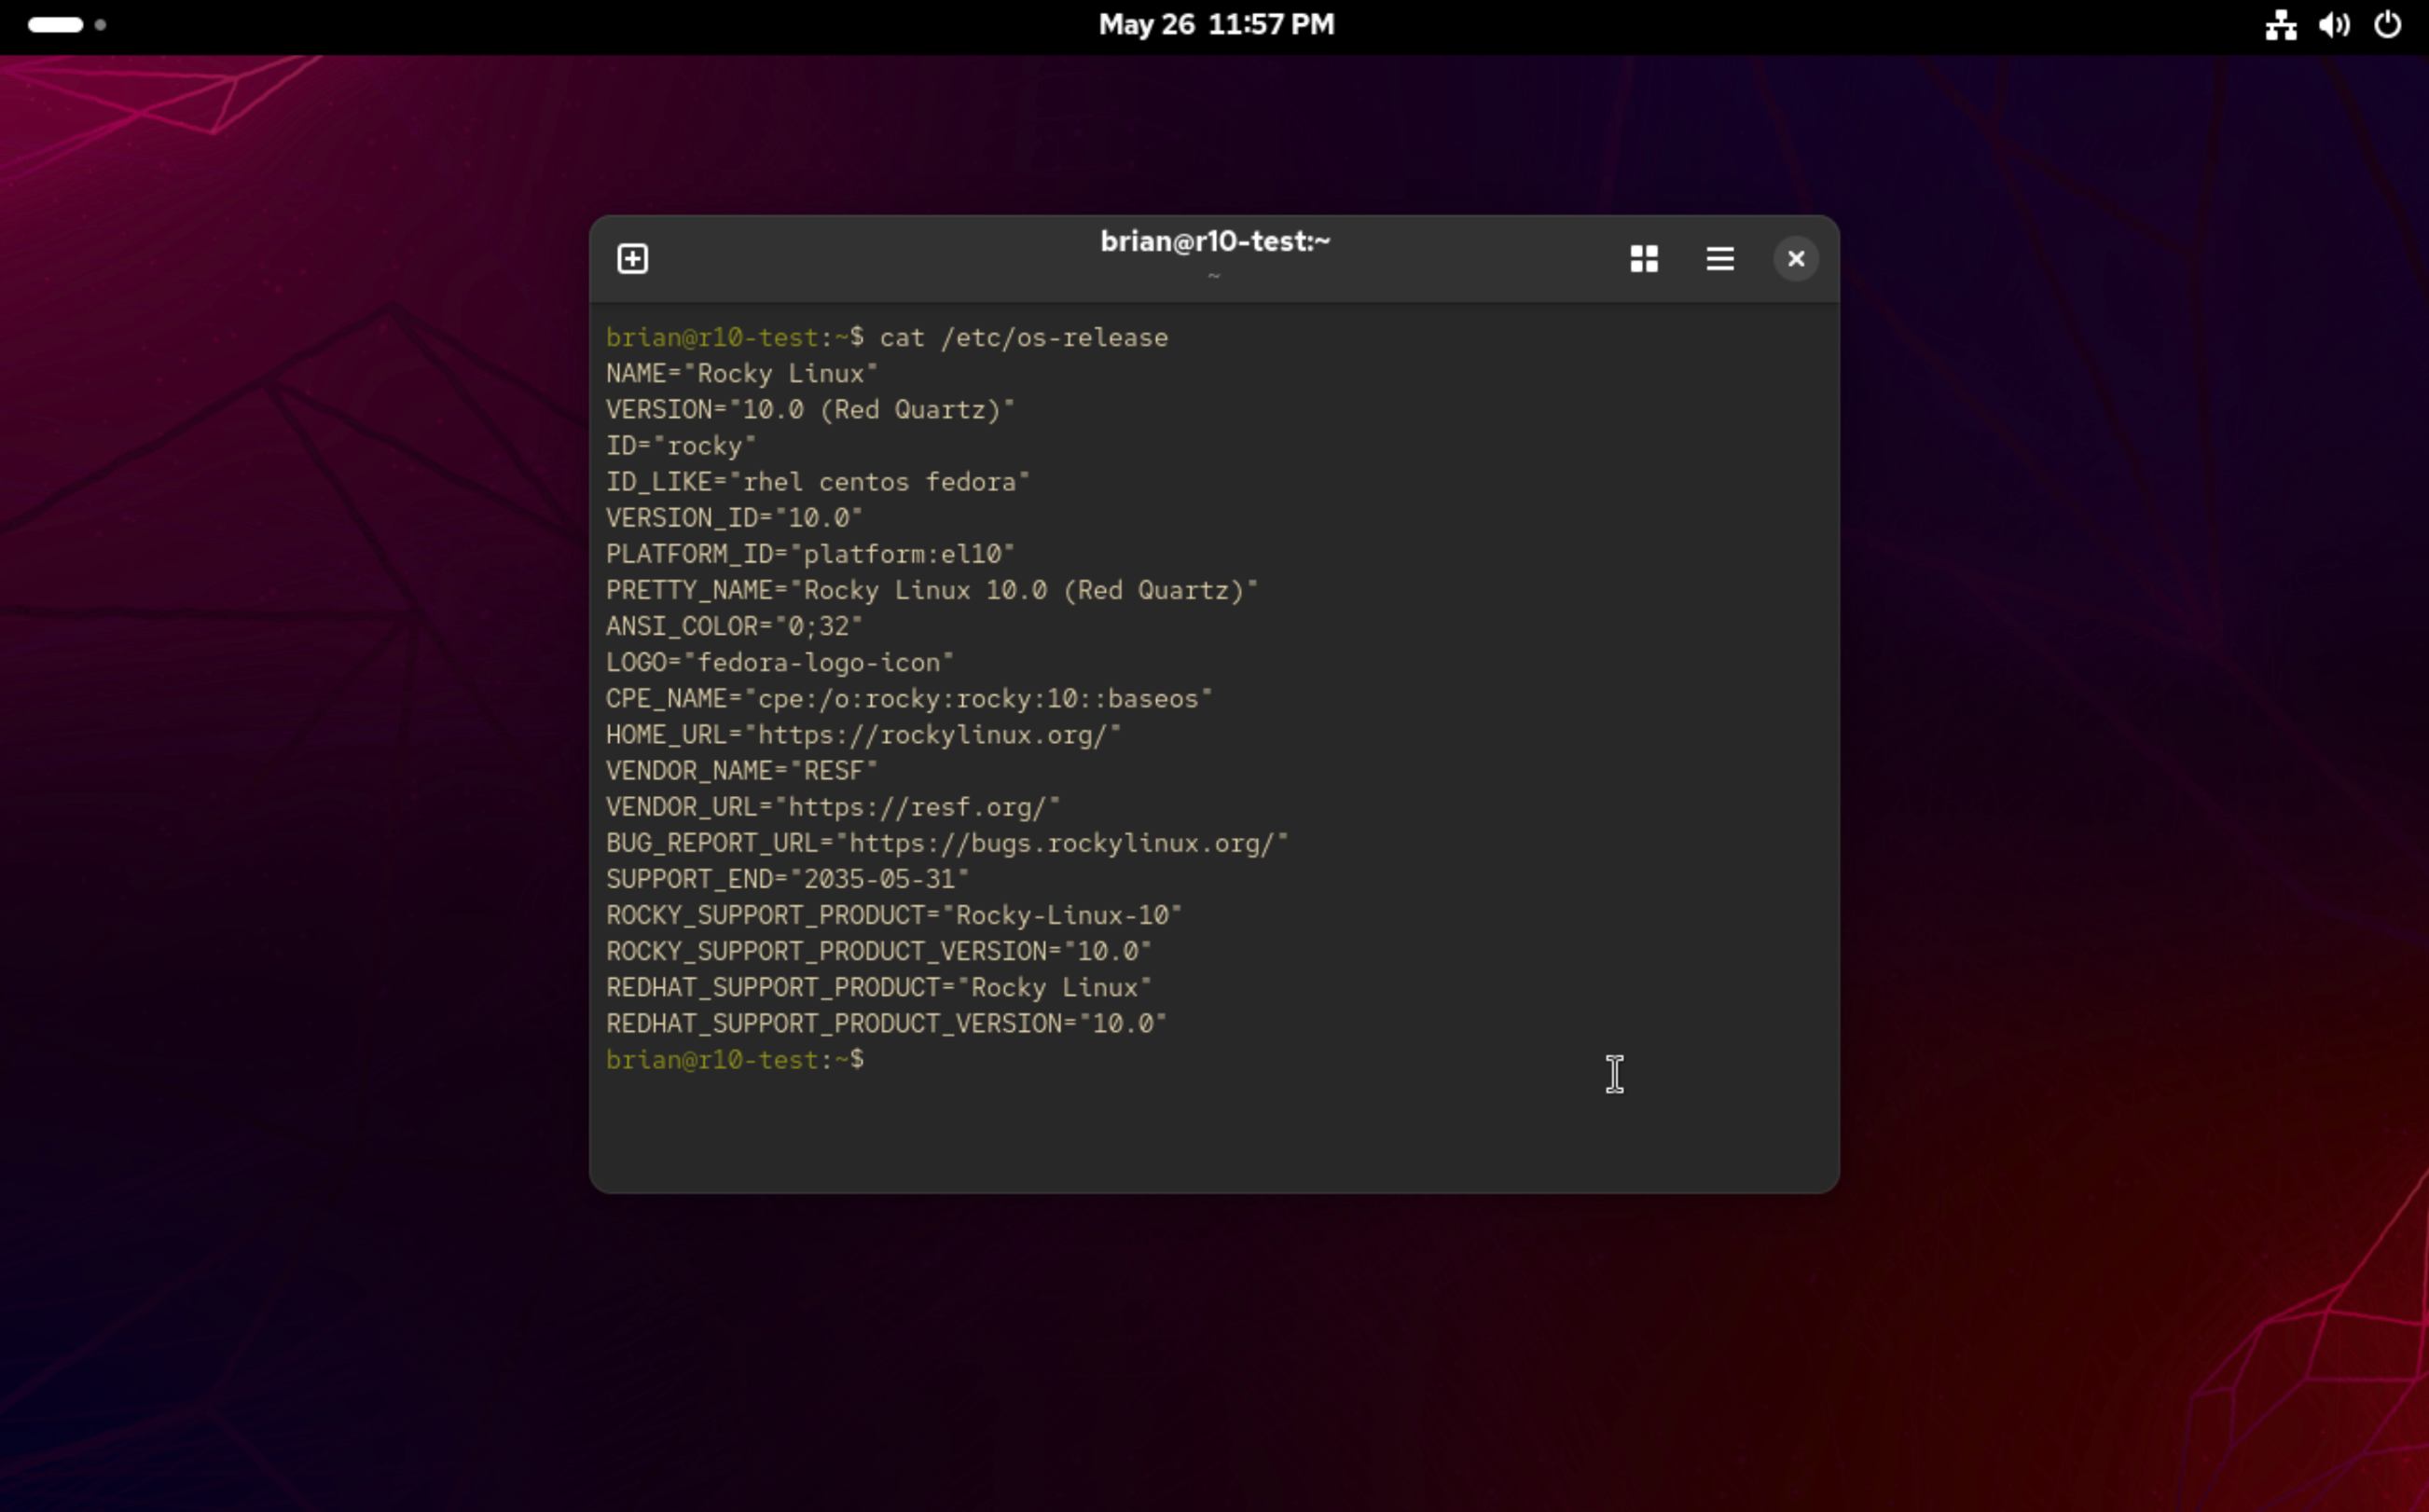2429x1512 pixels.
Task: Open the Activities workspace indicator
Action: tap(66, 25)
